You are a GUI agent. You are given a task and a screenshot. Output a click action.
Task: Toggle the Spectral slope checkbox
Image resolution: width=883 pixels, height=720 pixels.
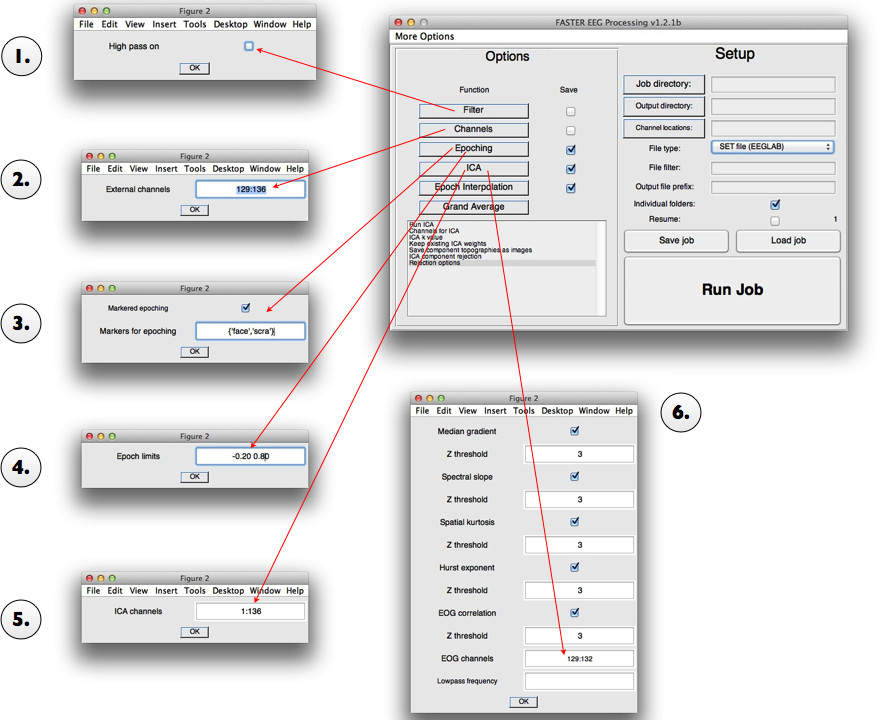[574, 476]
